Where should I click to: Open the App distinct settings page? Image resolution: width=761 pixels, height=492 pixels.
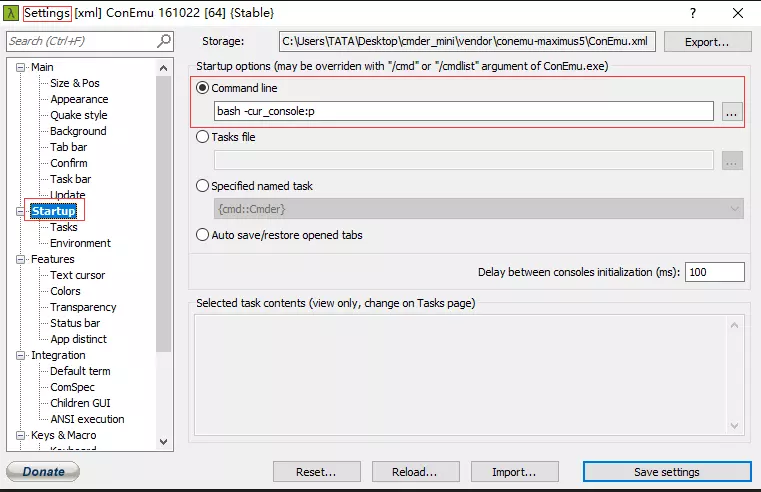pyautogui.click(x=78, y=339)
